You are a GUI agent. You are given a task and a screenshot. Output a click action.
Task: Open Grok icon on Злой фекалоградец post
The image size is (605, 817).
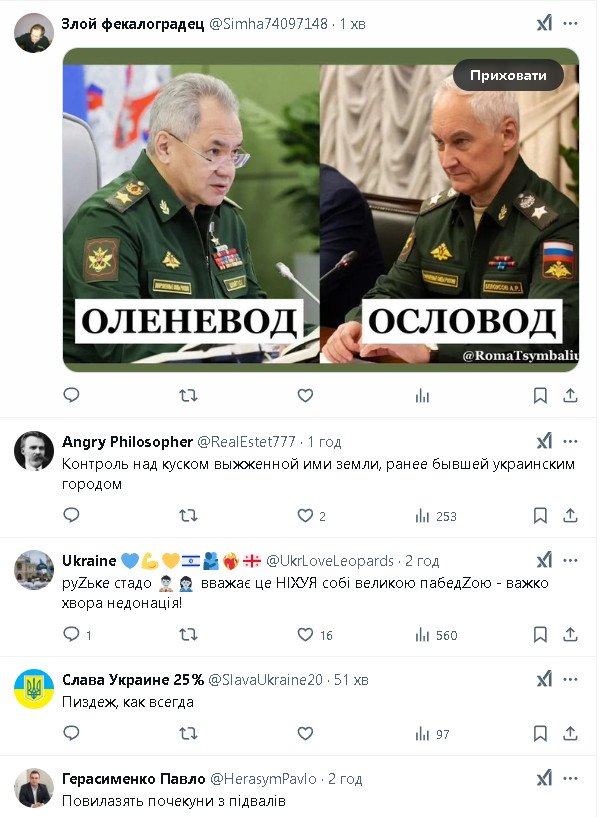pyautogui.click(x=544, y=23)
